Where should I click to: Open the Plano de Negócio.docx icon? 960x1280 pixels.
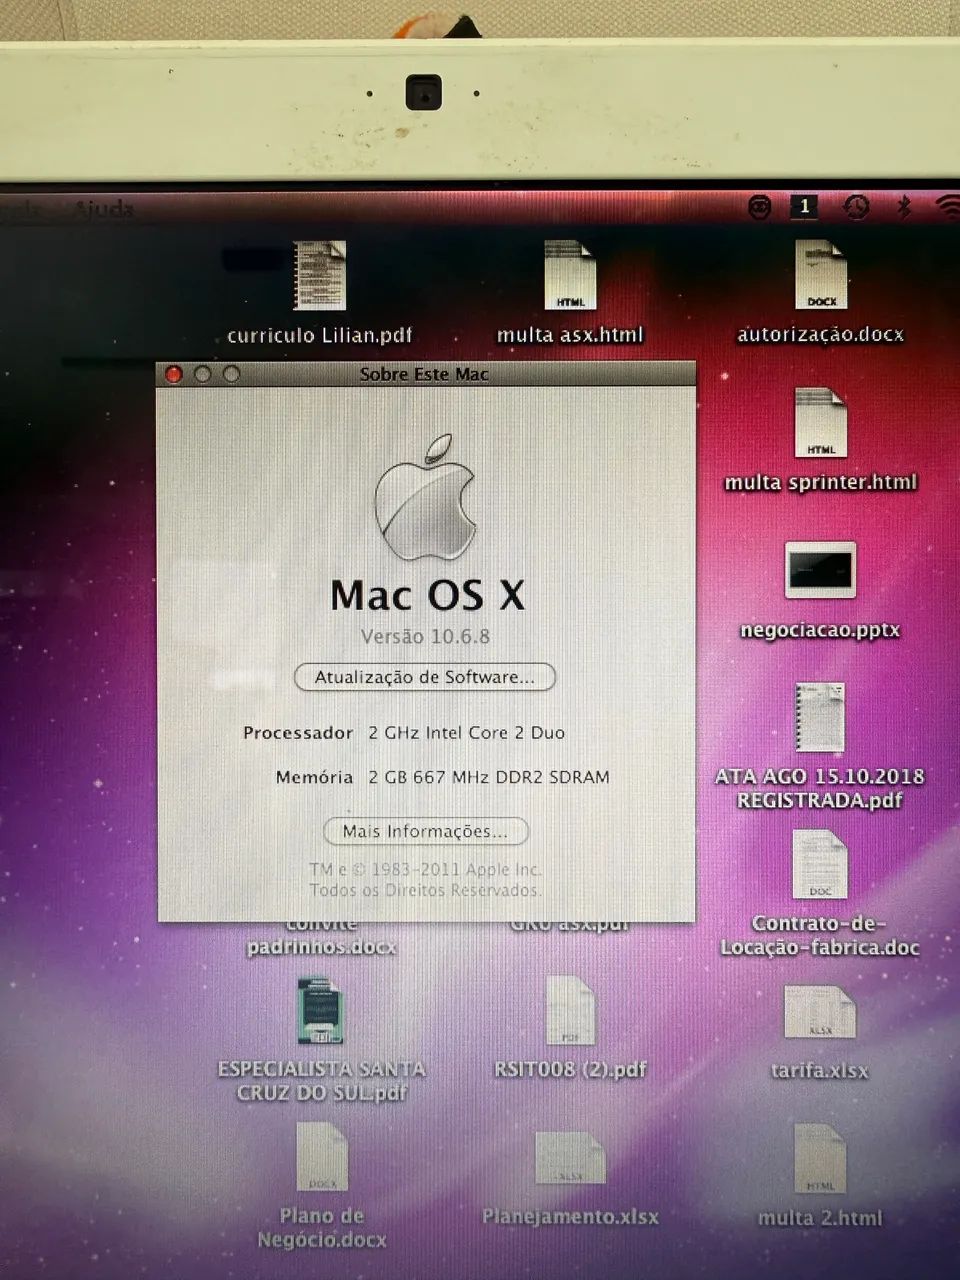point(320,1157)
